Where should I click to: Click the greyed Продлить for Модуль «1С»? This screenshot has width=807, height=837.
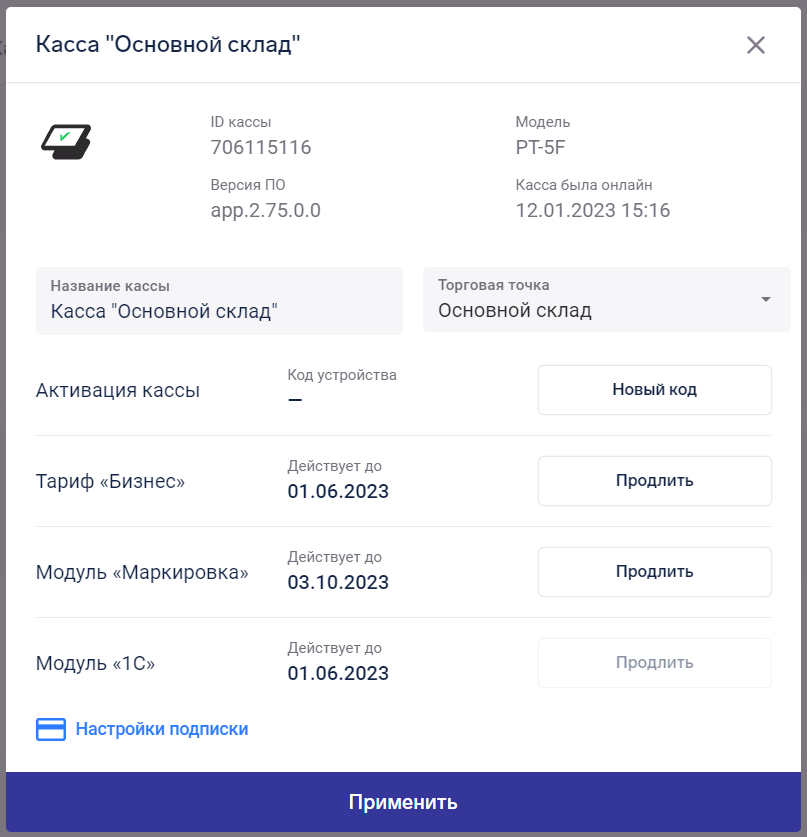coord(654,663)
